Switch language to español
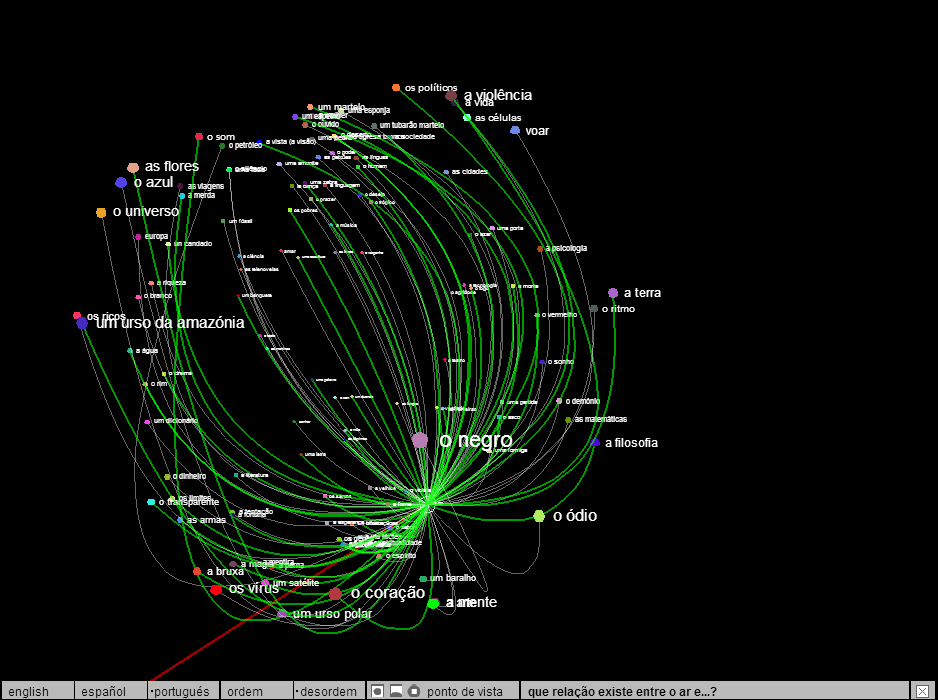Screen dimensions: 938x700 tap(104, 691)
